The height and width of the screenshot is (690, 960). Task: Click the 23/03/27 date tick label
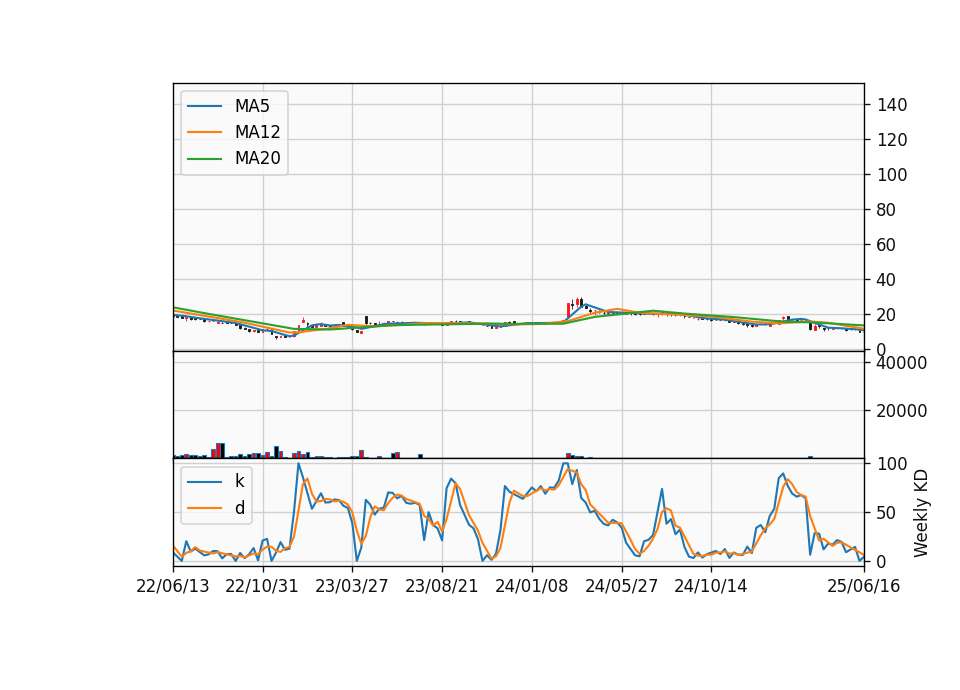[351, 586]
